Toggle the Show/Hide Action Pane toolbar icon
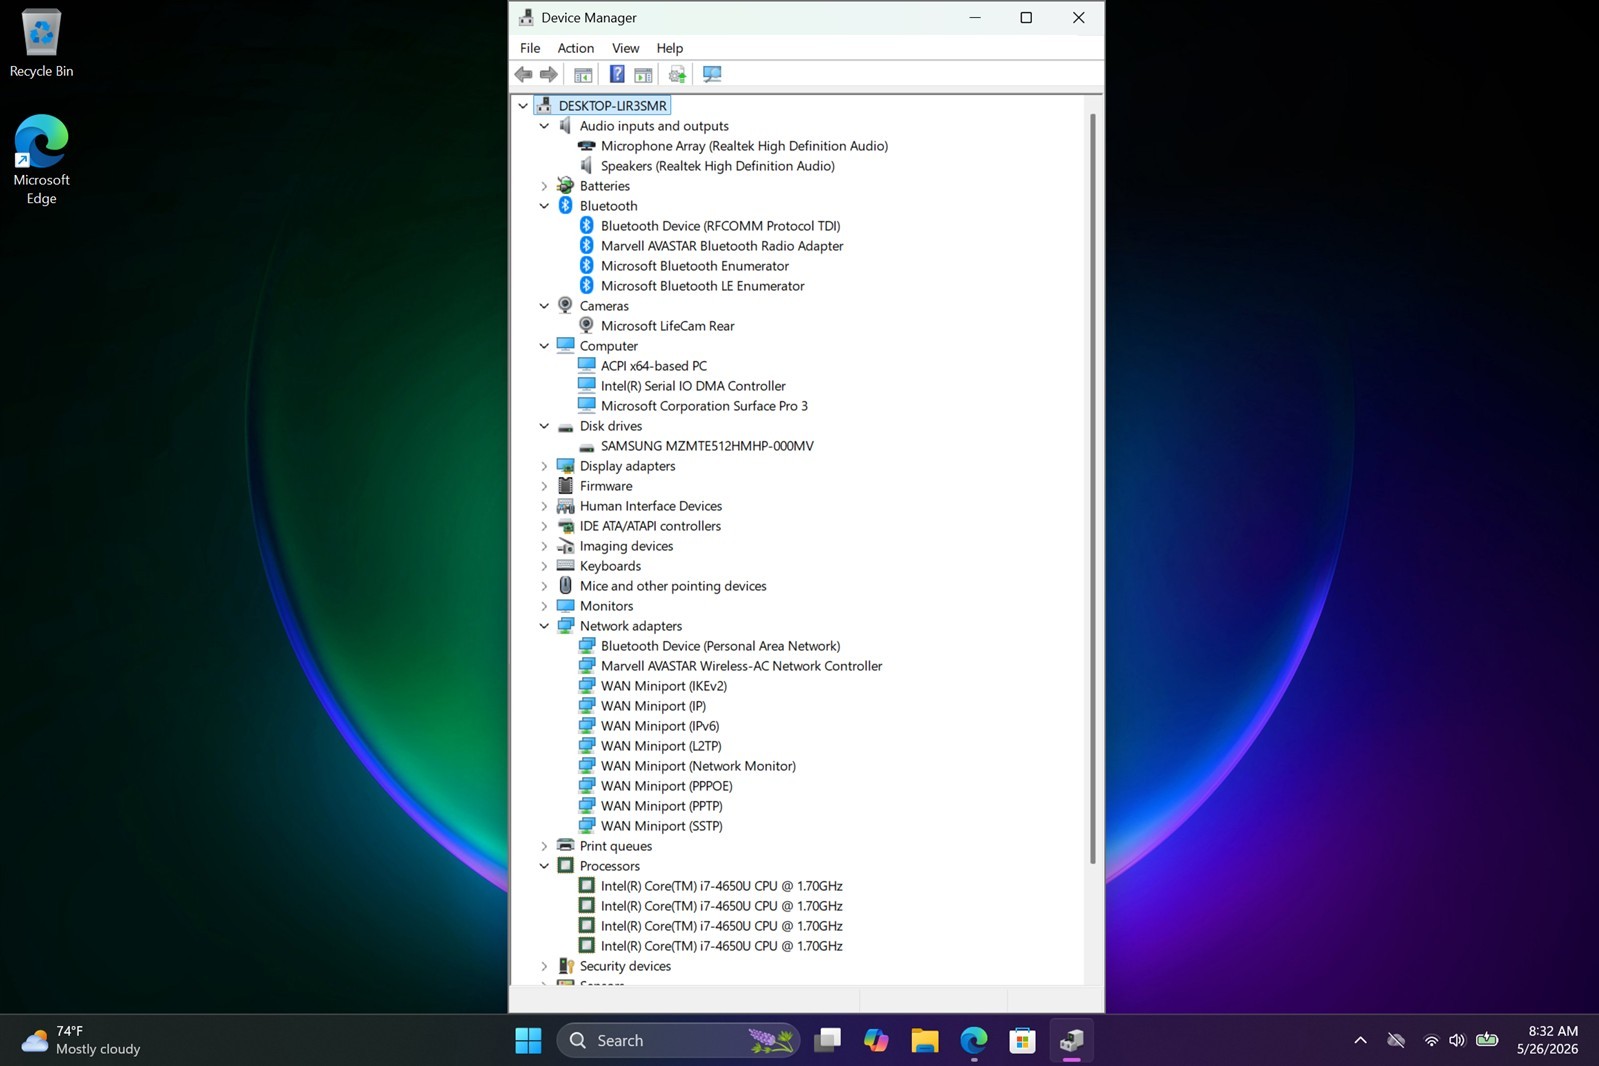 click(644, 74)
